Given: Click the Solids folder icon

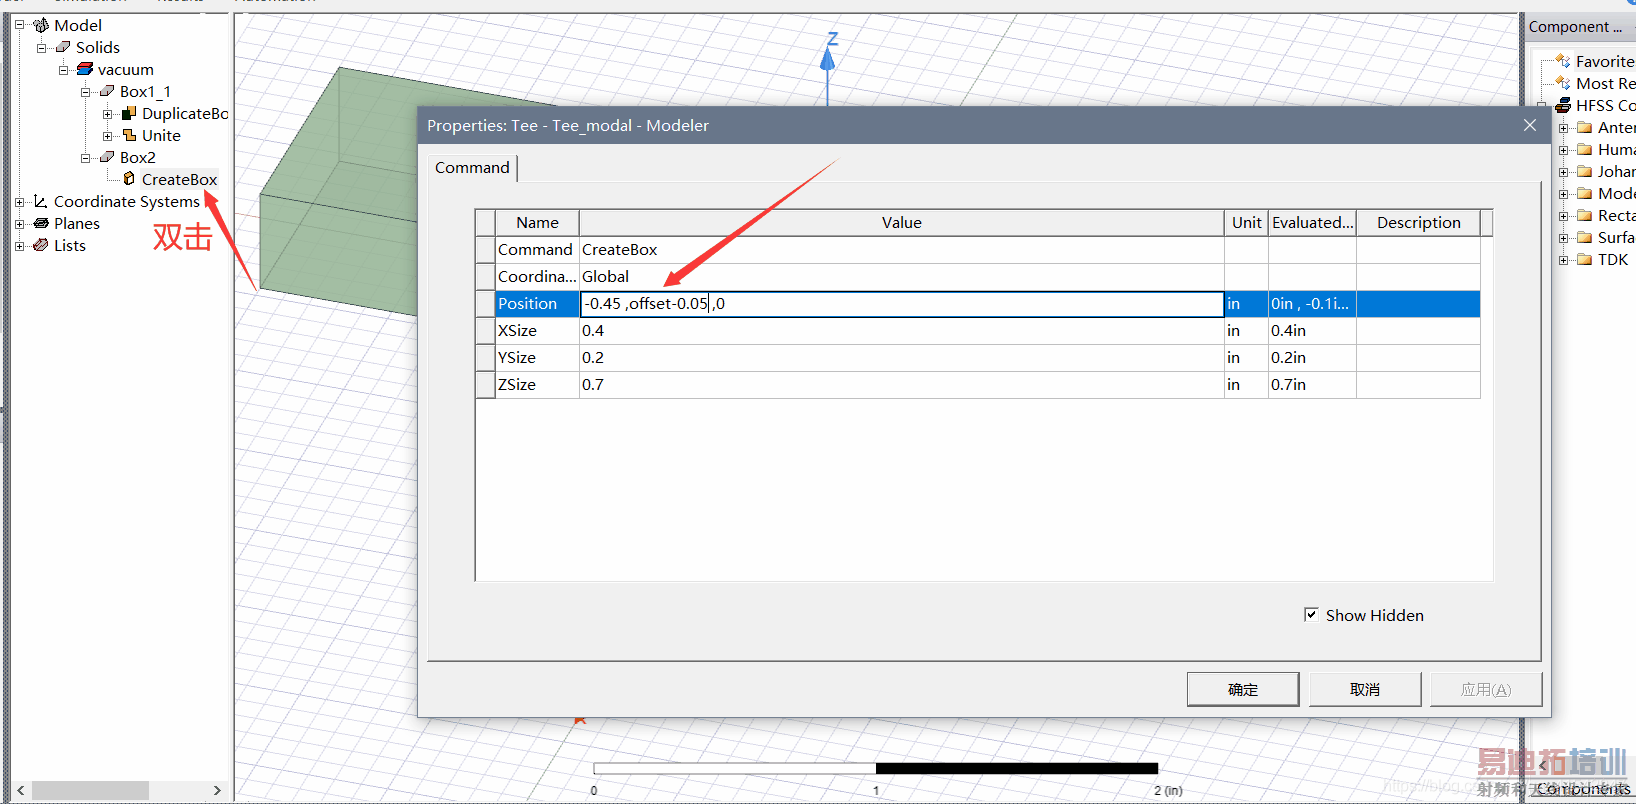Looking at the screenshot, I should pos(63,47).
